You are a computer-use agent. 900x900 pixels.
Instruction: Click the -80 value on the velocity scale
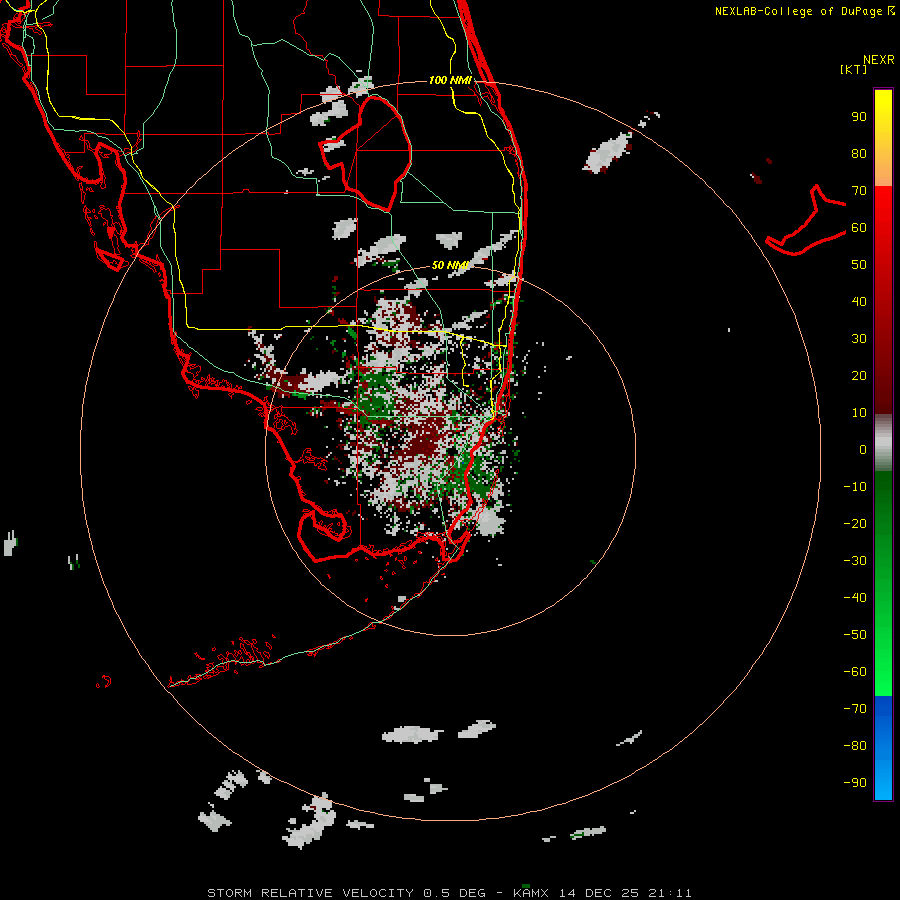coord(855,746)
